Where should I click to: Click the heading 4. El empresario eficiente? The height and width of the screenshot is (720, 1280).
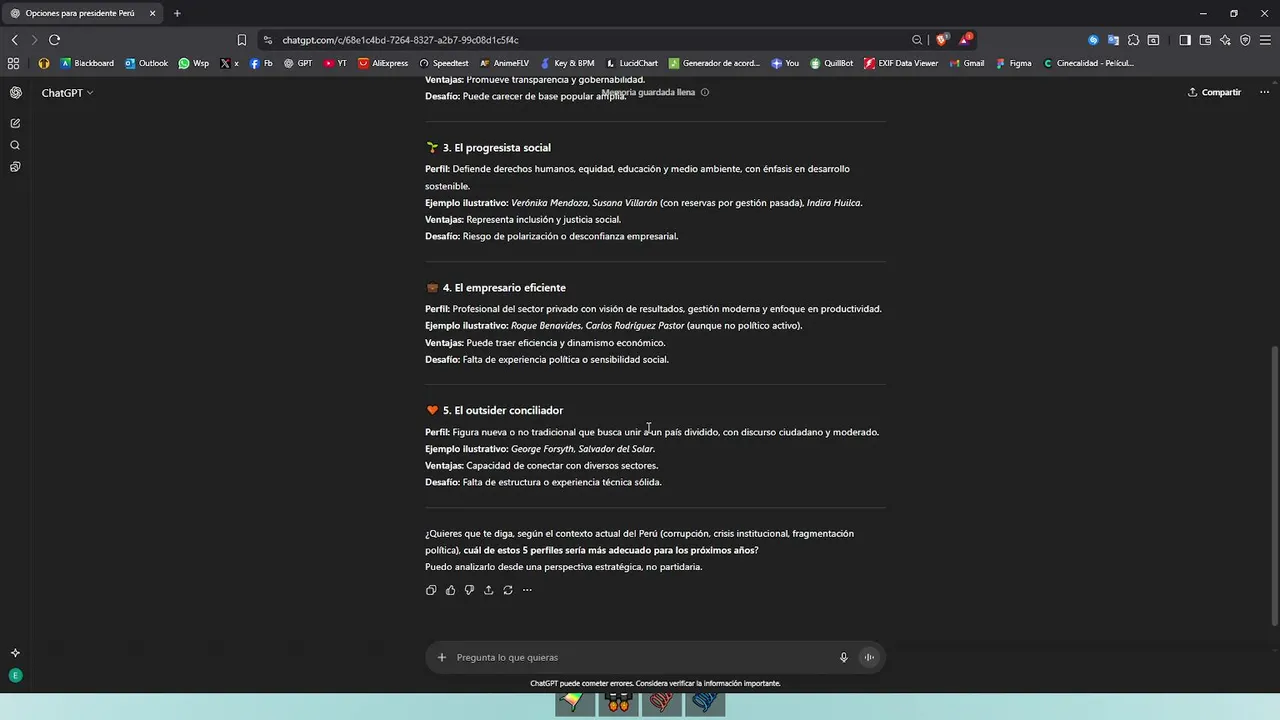click(504, 288)
